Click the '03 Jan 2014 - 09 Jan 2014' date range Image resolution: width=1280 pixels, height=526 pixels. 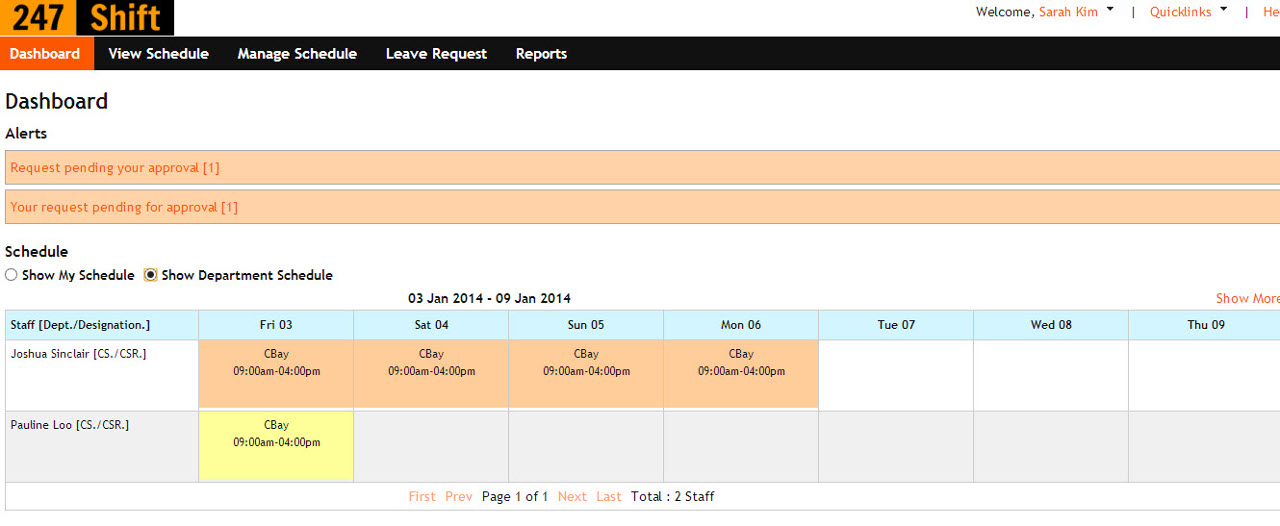click(489, 298)
